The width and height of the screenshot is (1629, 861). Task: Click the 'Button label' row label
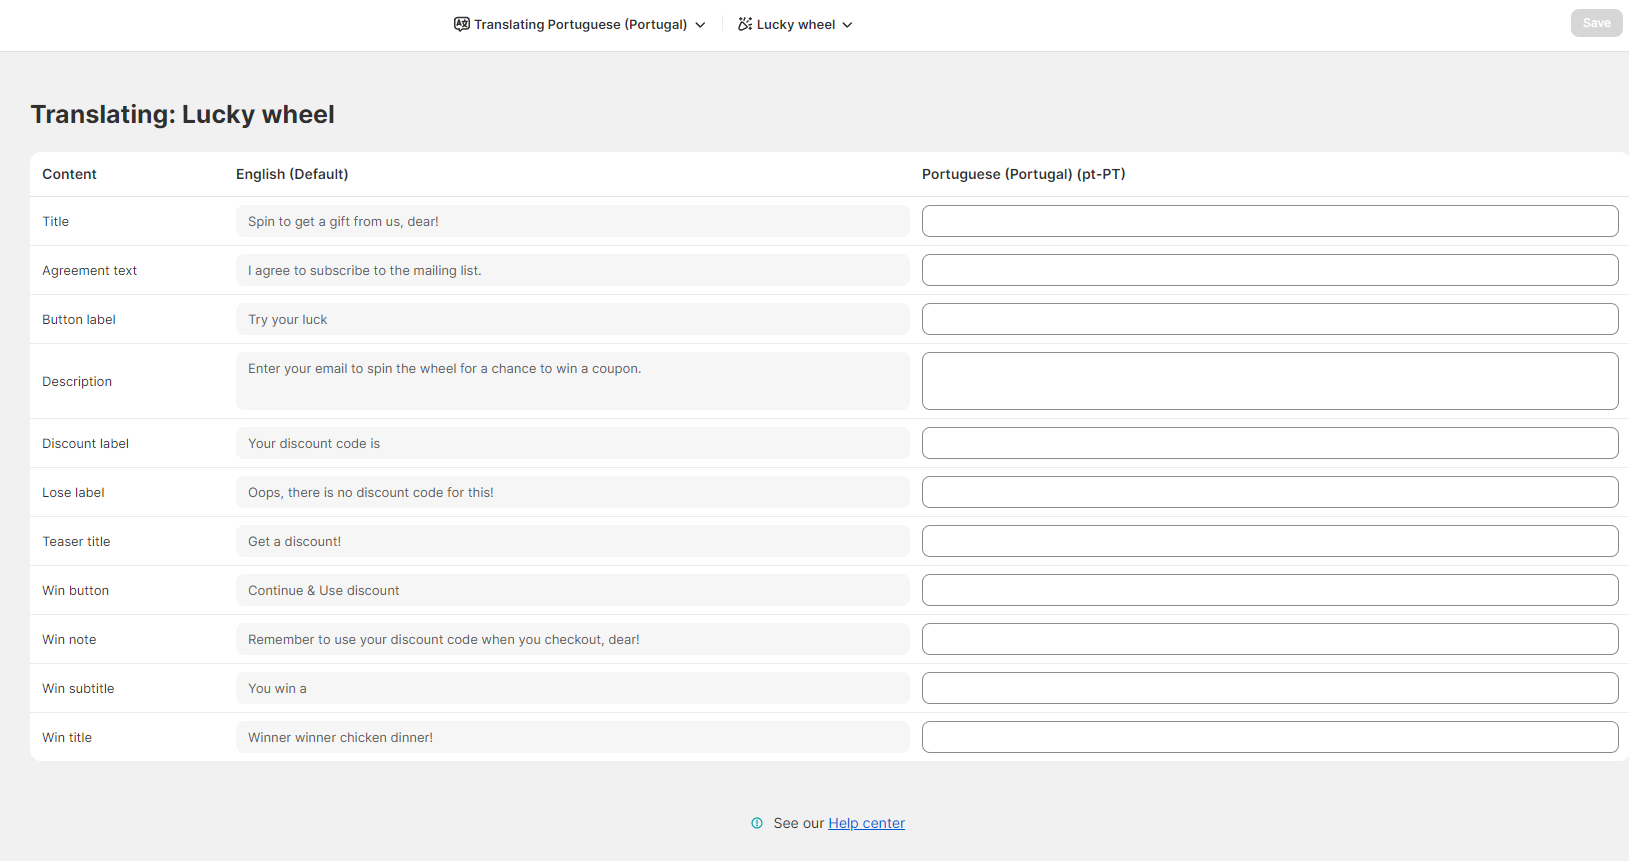[x=79, y=320]
